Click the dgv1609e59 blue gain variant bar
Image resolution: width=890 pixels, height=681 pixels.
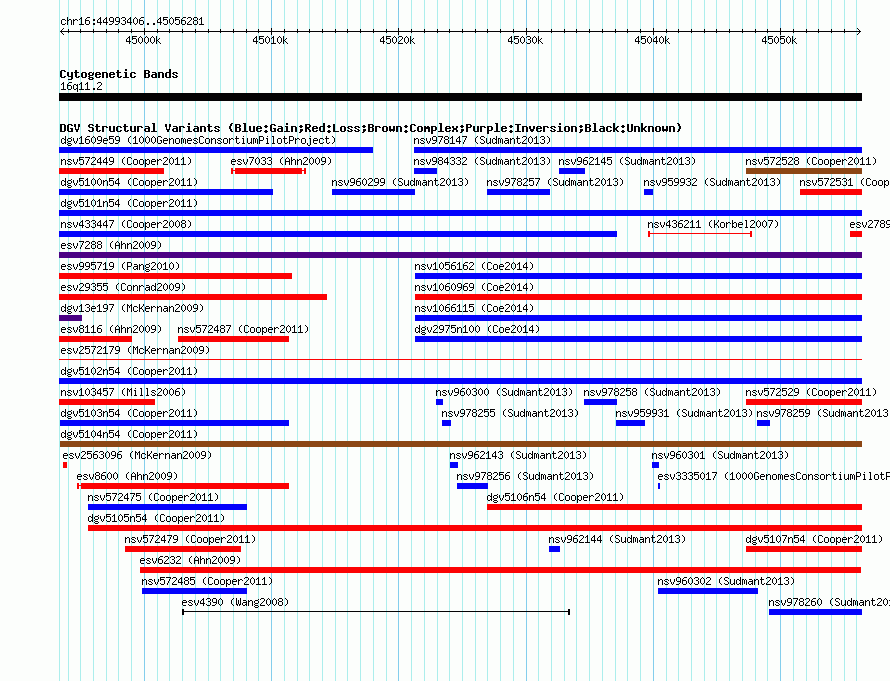click(216, 150)
